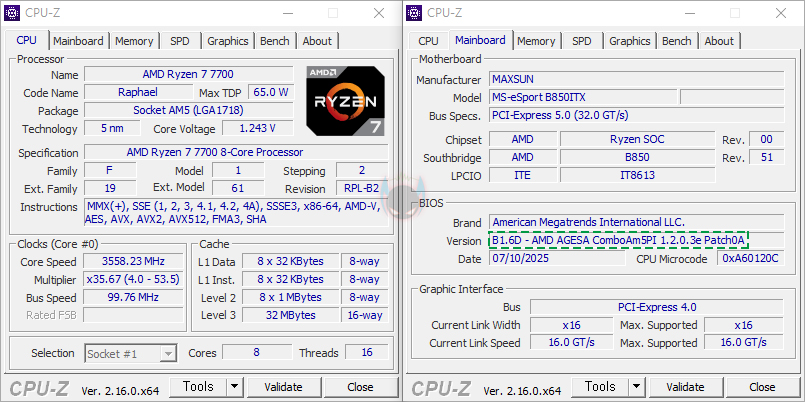The image size is (805, 402).
Task: Switch to the CPU tab in the right window
Action: tap(428, 41)
